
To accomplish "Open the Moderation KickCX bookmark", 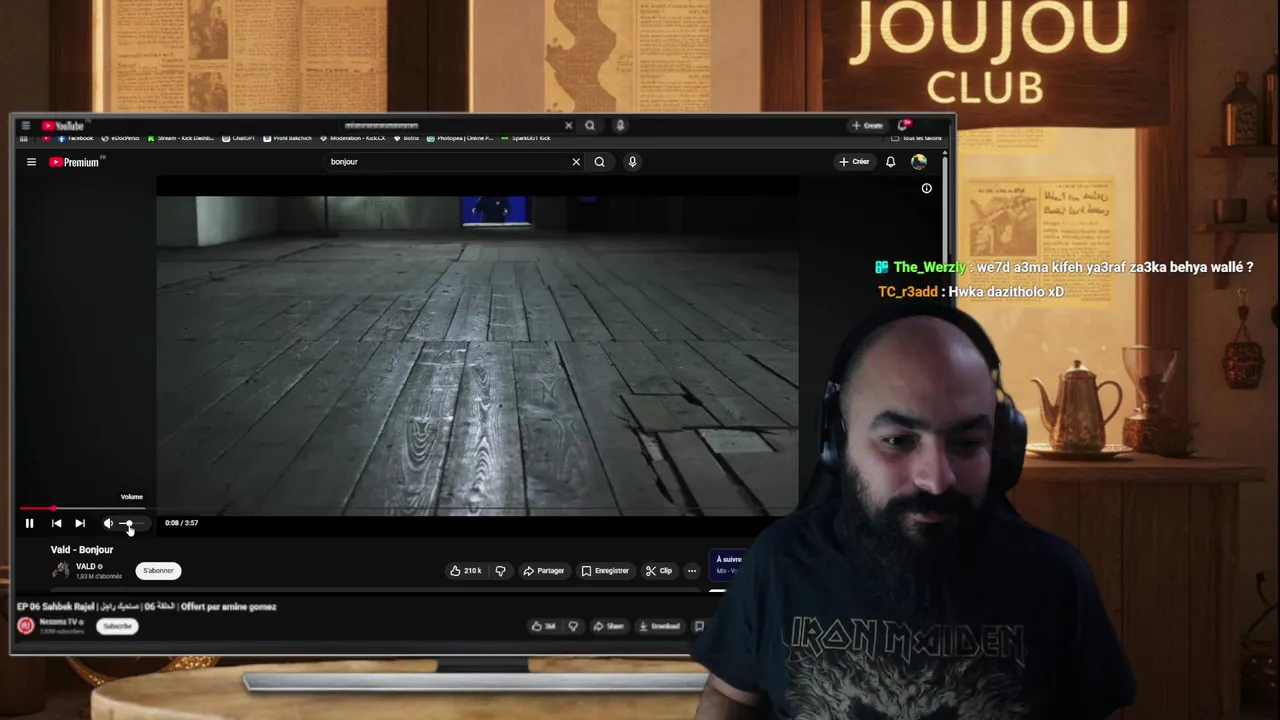I will [355, 138].
